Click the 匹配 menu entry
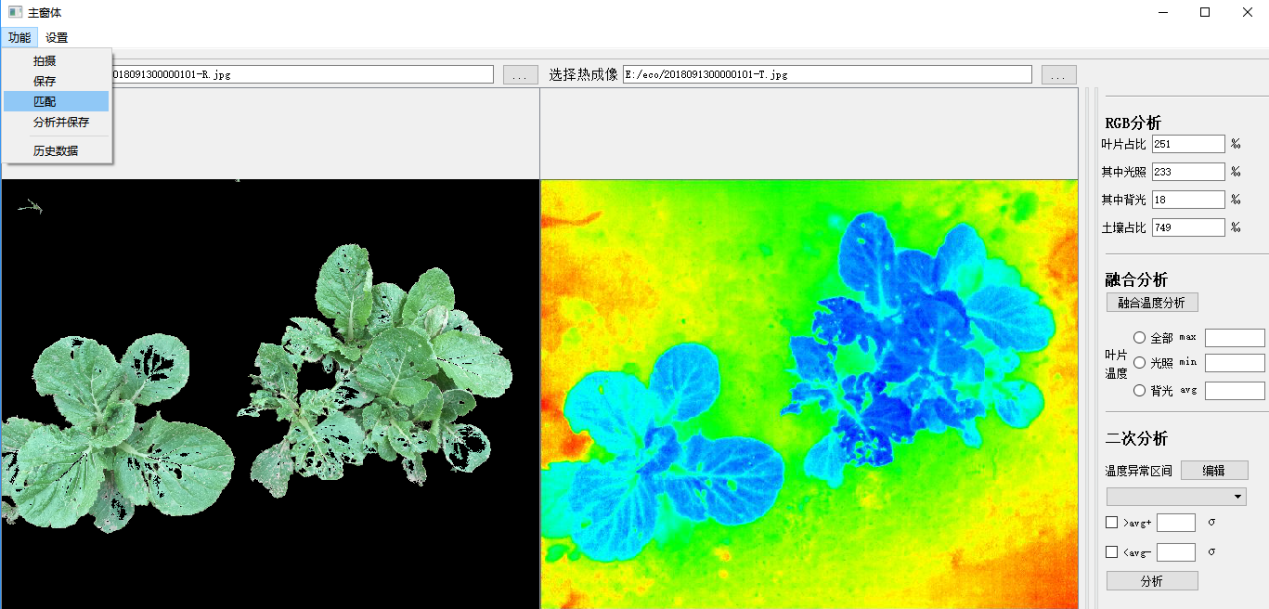 coord(45,101)
